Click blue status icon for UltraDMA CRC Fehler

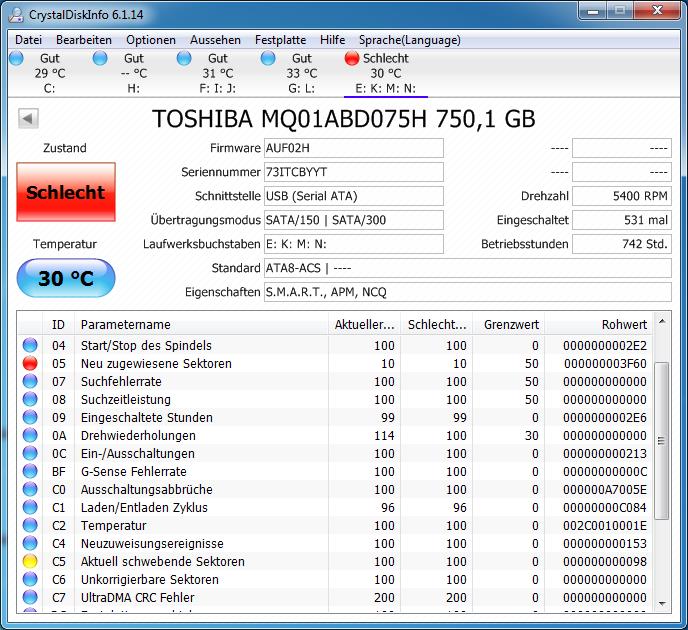coord(30,597)
